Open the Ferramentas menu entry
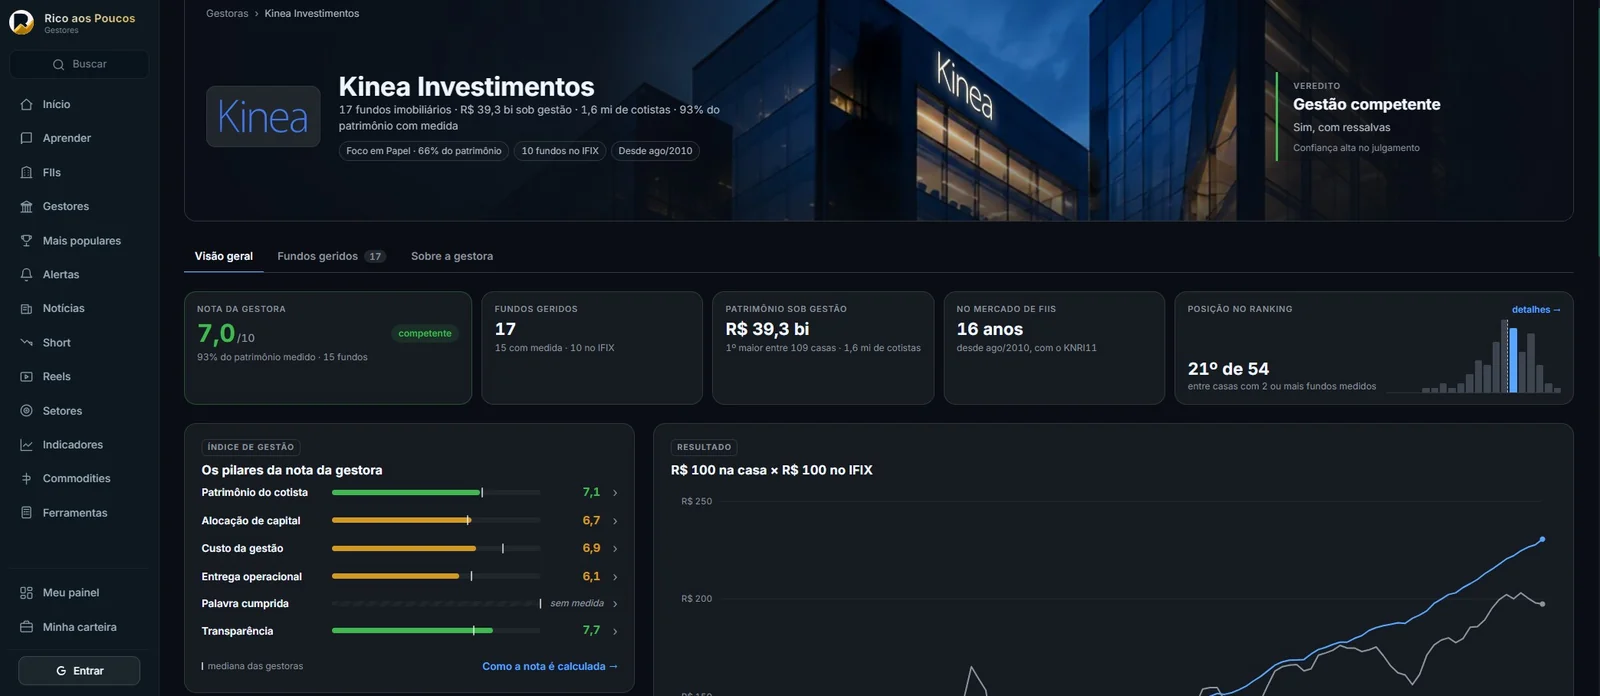Image resolution: width=1600 pixels, height=696 pixels. point(79,512)
